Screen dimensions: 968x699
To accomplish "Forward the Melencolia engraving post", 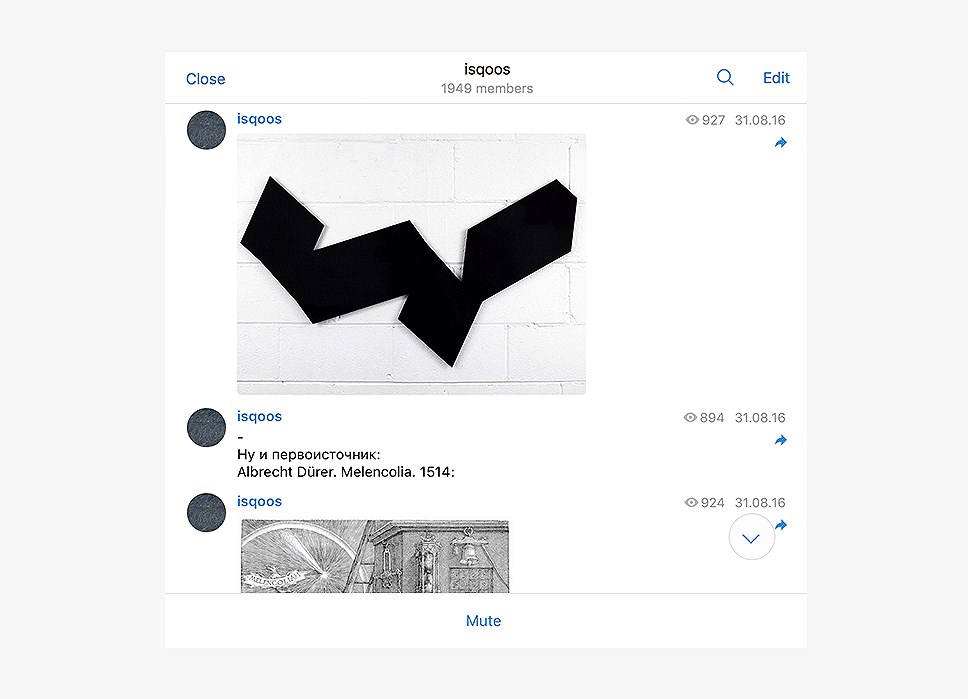I will 782,525.
